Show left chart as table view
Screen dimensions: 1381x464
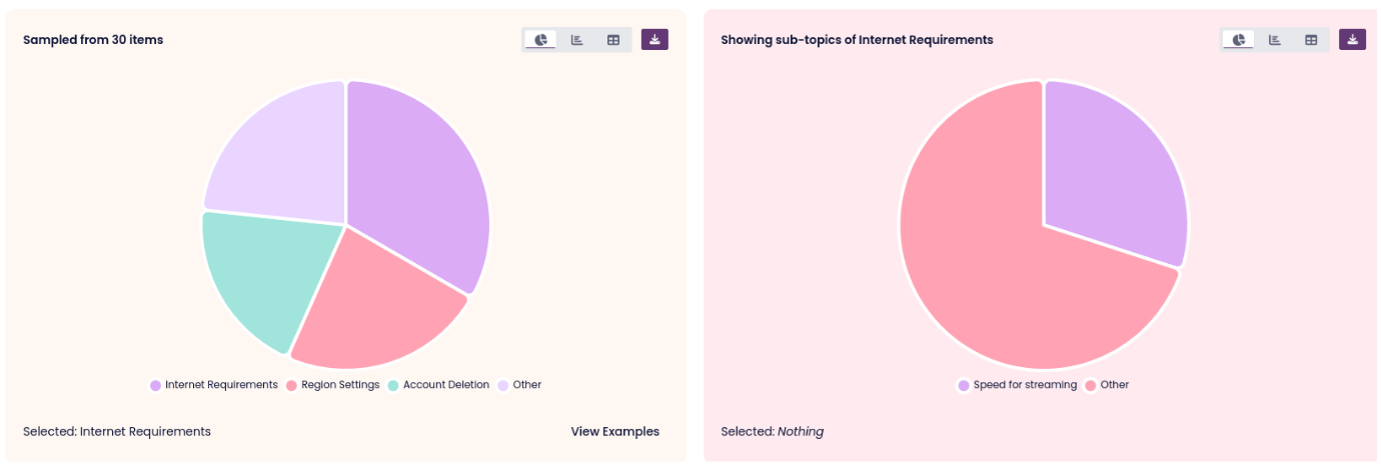pyautogui.click(x=613, y=40)
